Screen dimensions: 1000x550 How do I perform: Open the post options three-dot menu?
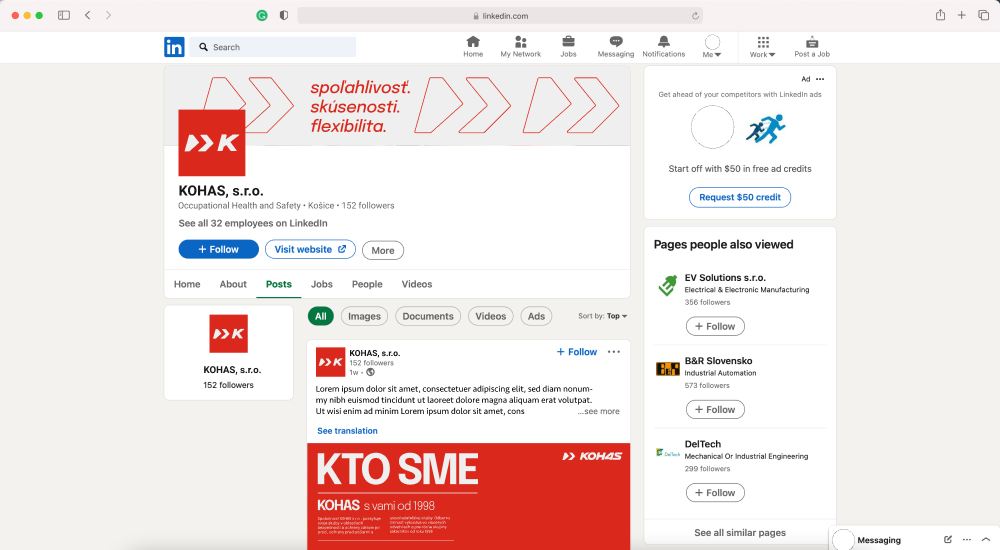614,352
